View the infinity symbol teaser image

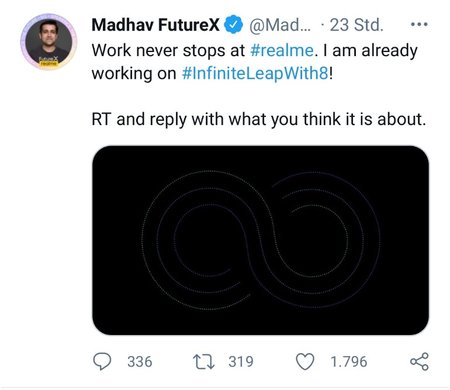pyautogui.click(x=260, y=240)
